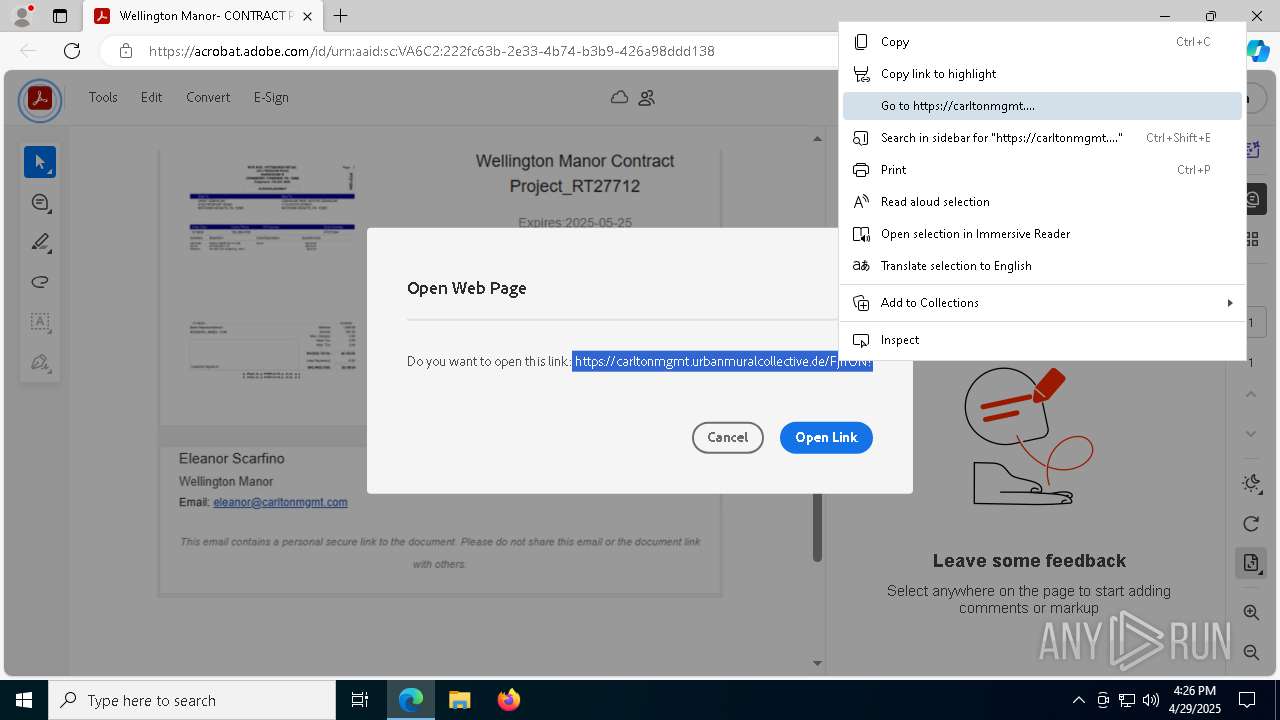The width and height of the screenshot is (1280, 720).
Task: Open notifications center icon
Action: (x=1247, y=700)
